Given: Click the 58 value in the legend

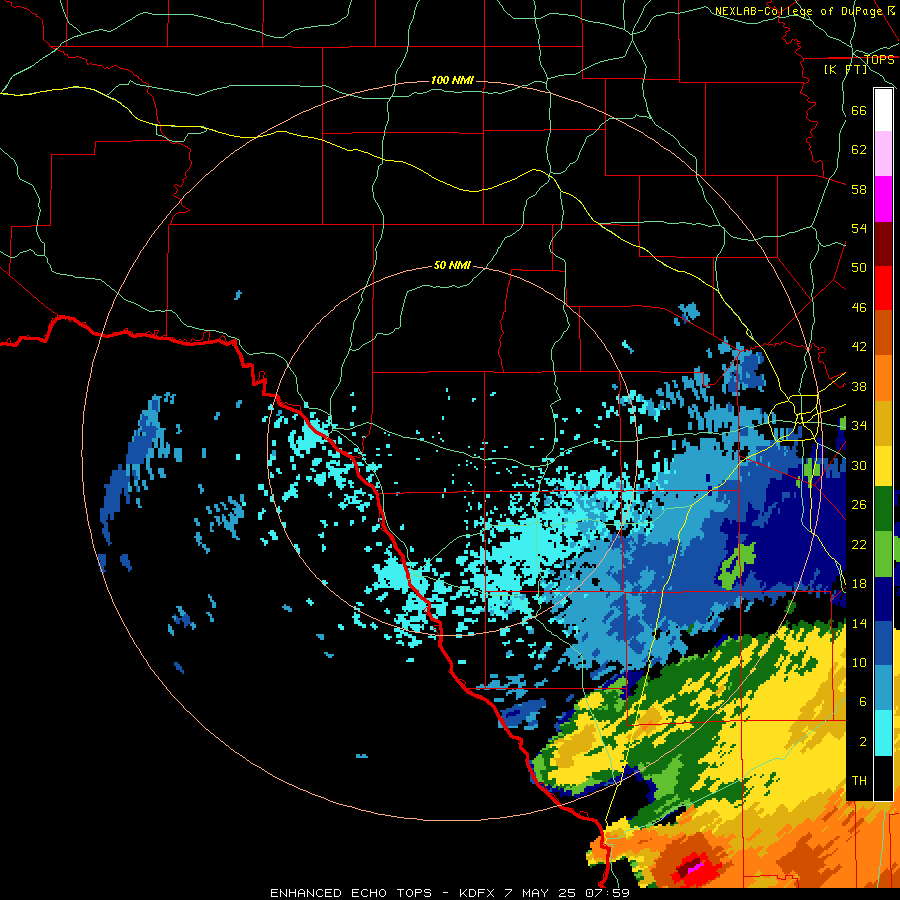Looking at the screenshot, I should (x=859, y=189).
